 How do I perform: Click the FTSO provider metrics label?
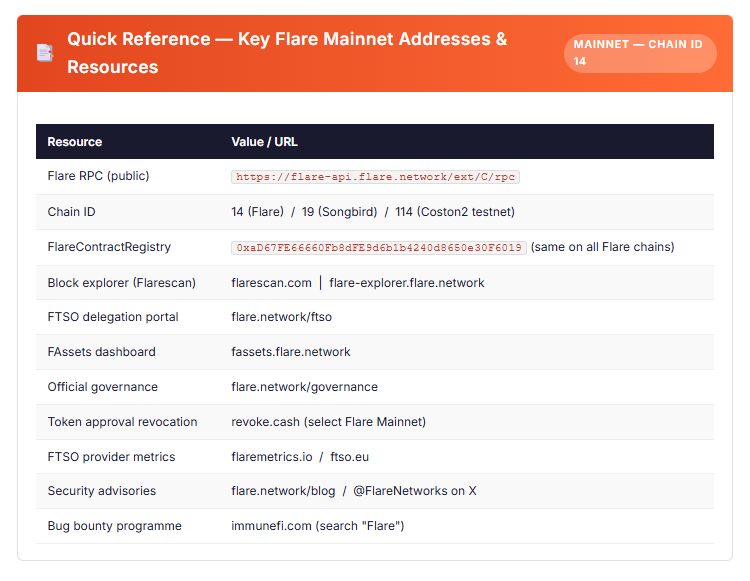(x=111, y=457)
